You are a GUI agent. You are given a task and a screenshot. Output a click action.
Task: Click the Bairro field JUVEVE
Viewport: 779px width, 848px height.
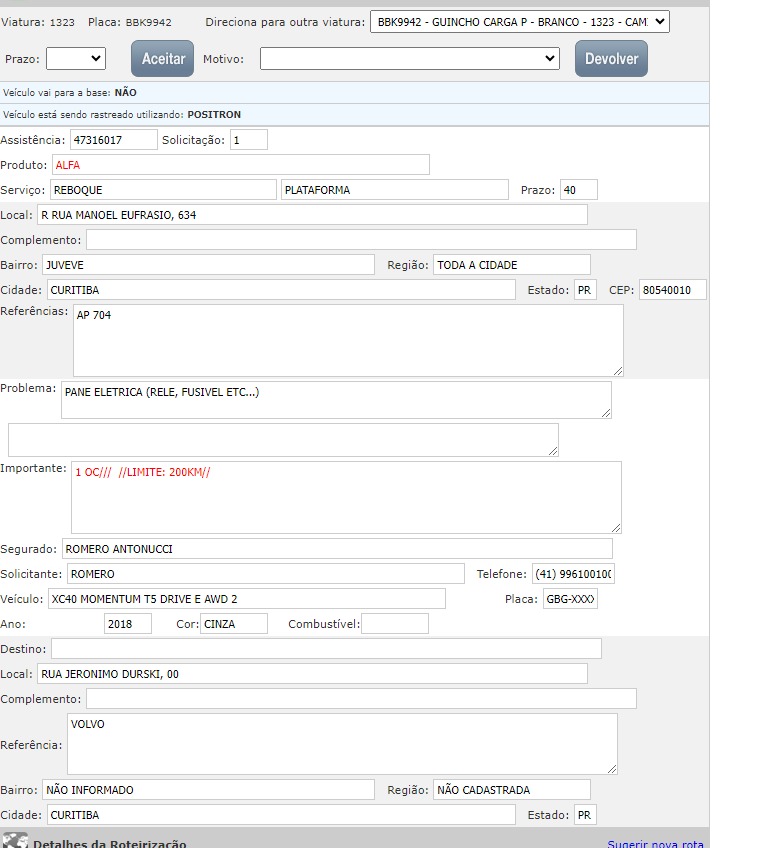(208, 265)
